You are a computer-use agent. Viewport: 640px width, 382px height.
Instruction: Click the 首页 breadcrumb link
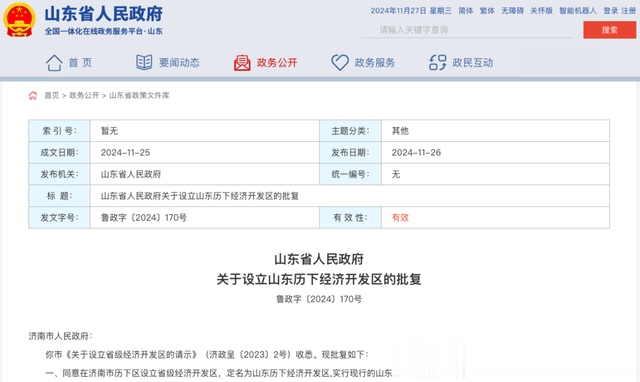52,96
